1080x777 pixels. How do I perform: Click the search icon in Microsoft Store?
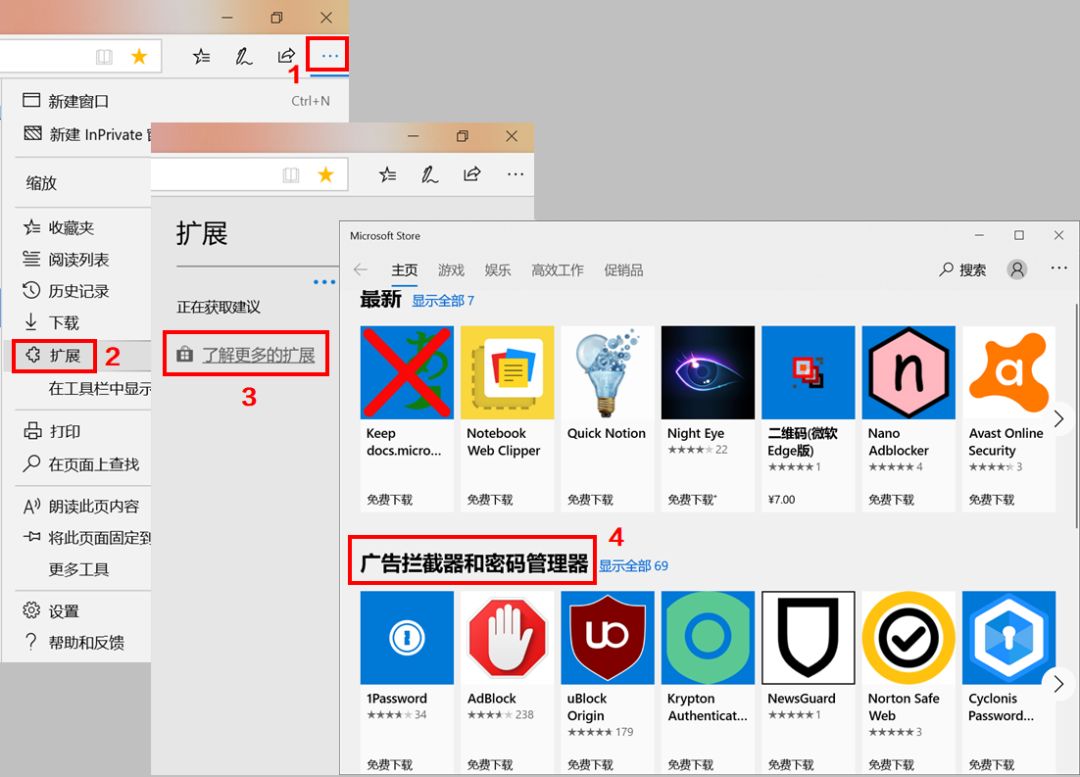[x=945, y=268]
